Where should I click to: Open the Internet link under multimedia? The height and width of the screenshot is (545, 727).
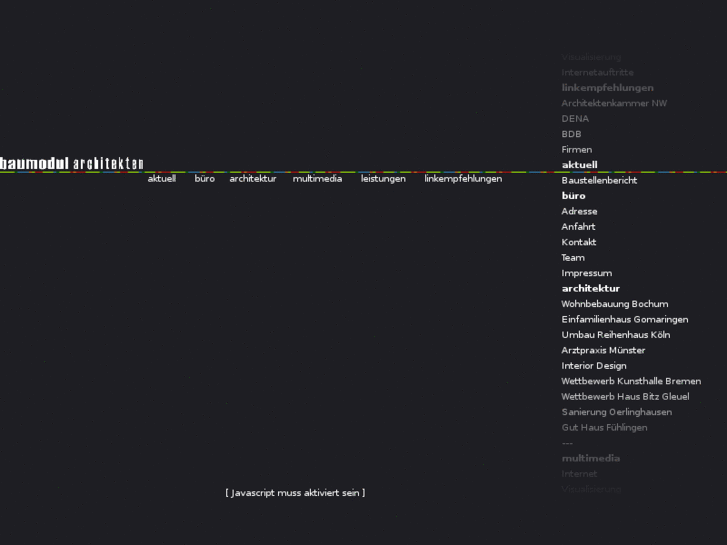pyautogui.click(x=579, y=474)
